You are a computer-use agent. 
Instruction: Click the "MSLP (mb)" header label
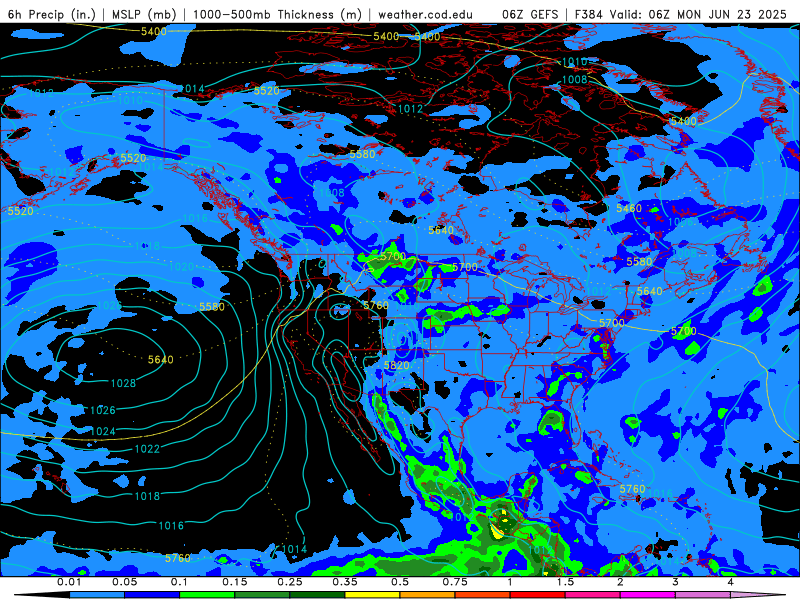(144, 14)
